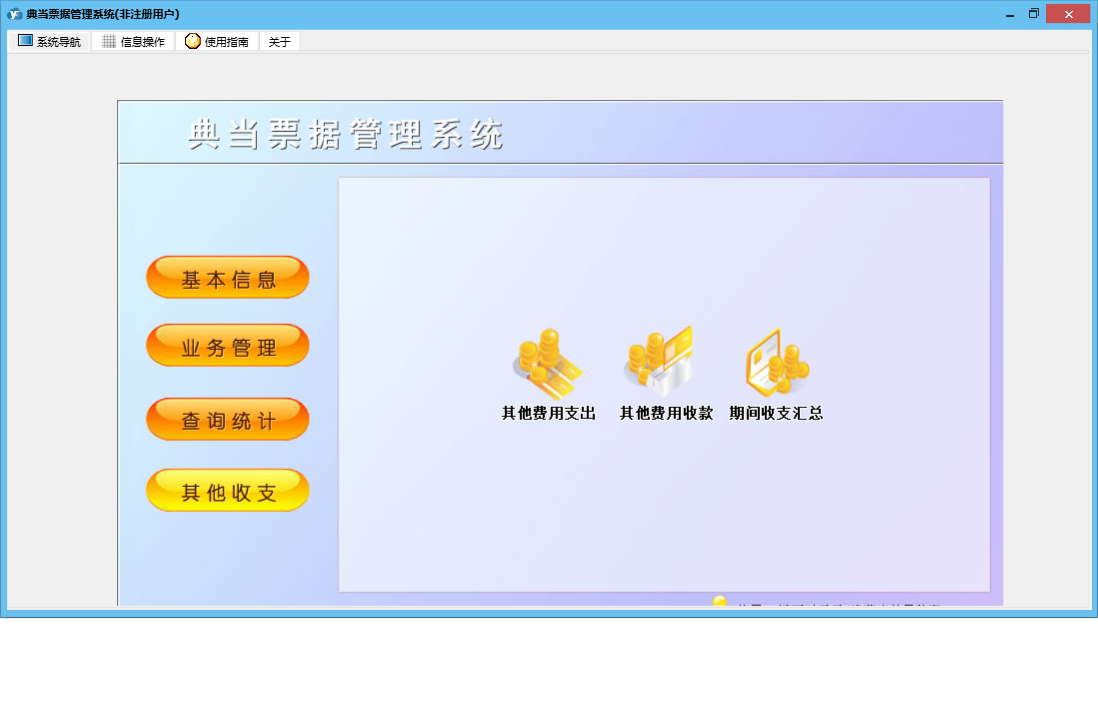The width and height of the screenshot is (1098, 722).
Task: Select the 业务管理 button
Action: pyautogui.click(x=228, y=345)
